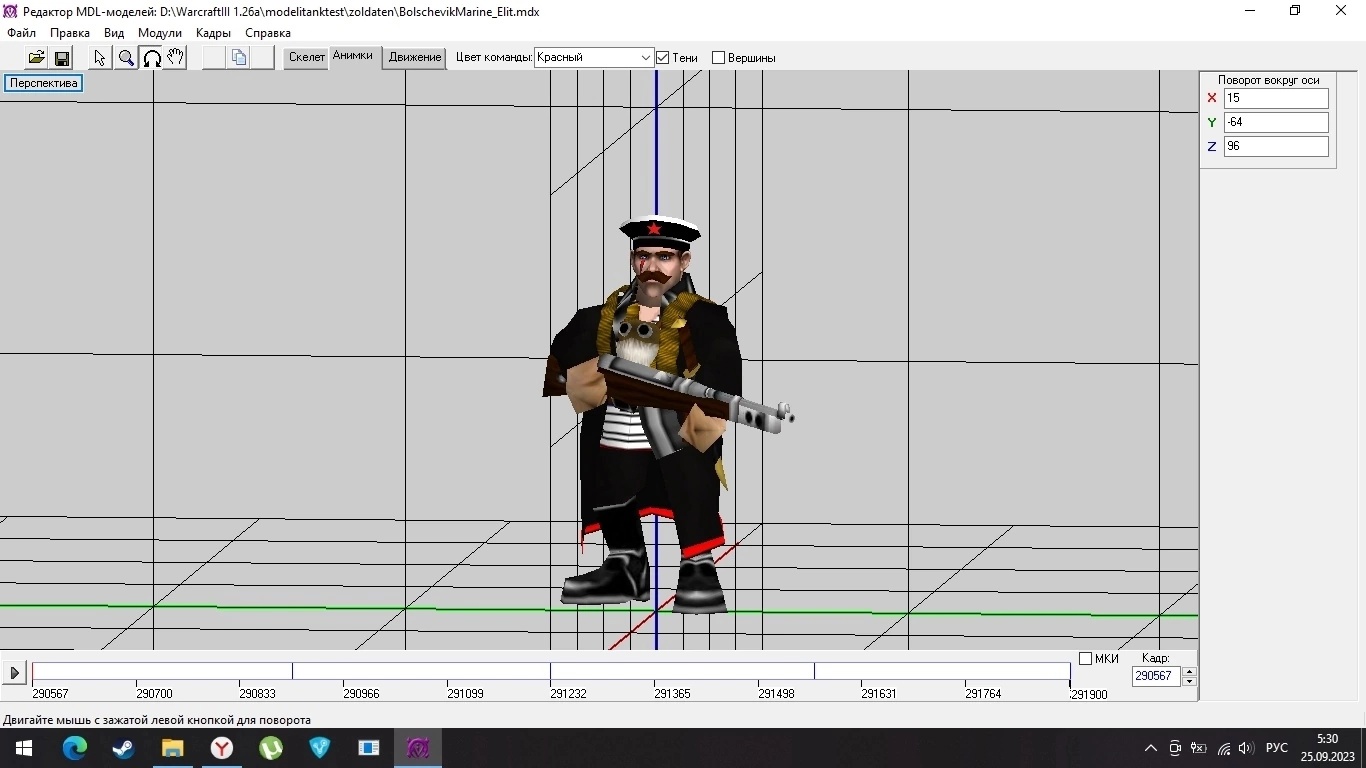This screenshot has width=1366, height=768.
Task: Open File Explorer from the taskbar
Action: (173, 748)
